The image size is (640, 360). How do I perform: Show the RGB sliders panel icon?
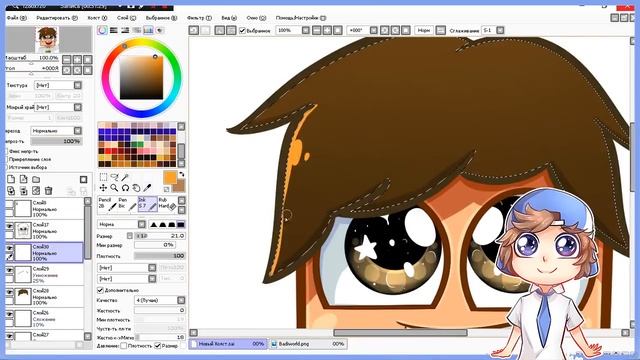click(114, 30)
